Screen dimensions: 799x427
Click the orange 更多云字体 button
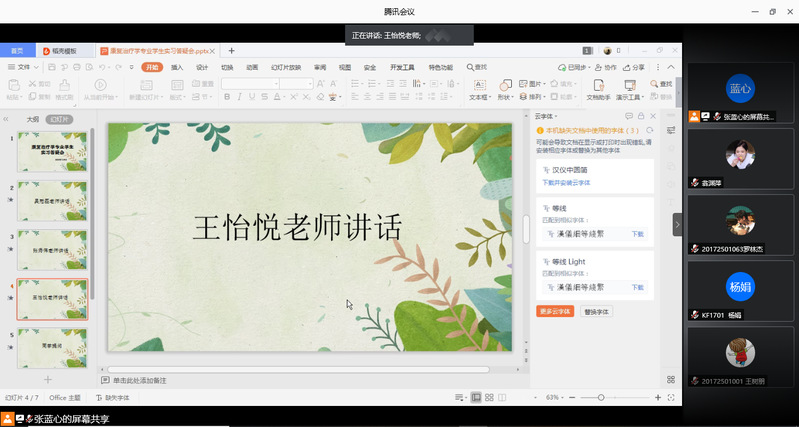(x=555, y=312)
